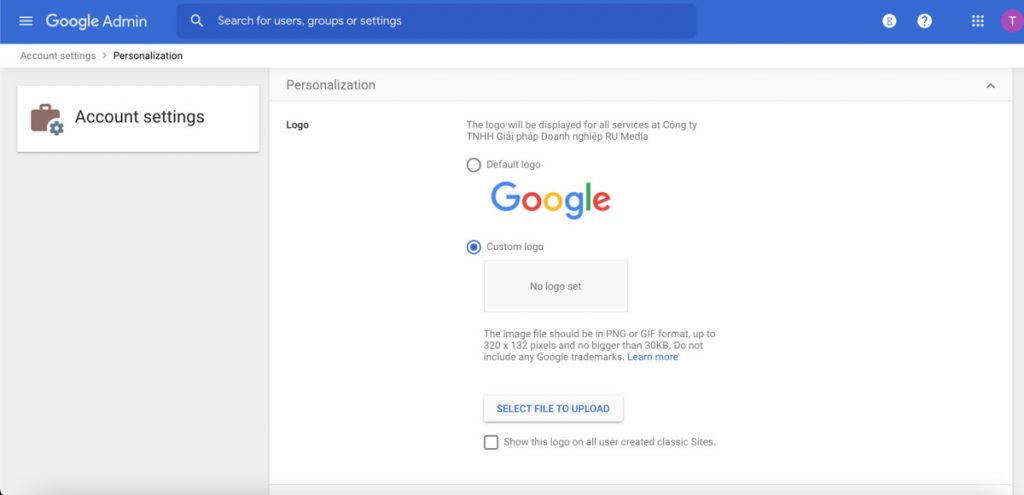Open the Google apps grid
The height and width of the screenshot is (495, 1024).
pyautogui.click(x=978, y=21)
